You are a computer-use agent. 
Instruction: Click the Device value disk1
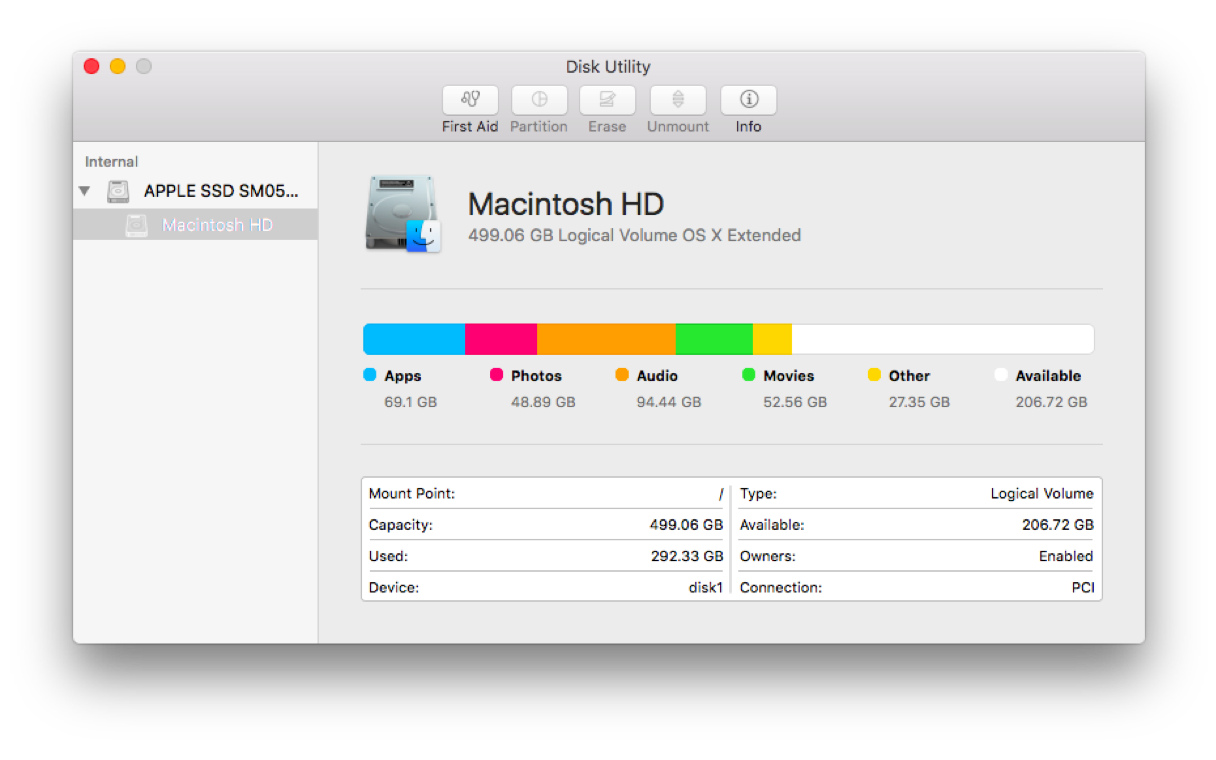click(705, 588)
